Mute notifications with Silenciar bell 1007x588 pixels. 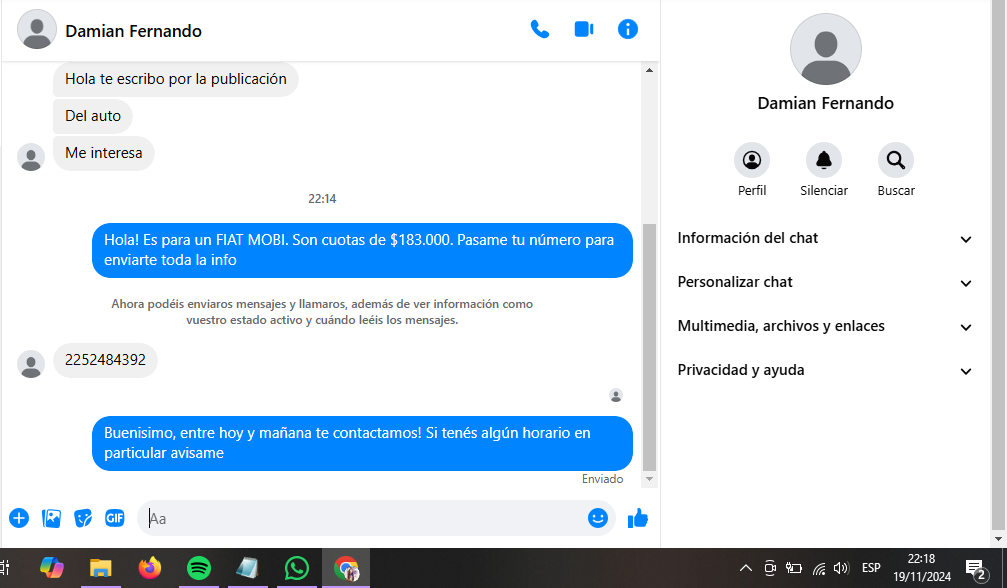click(824, 161)
